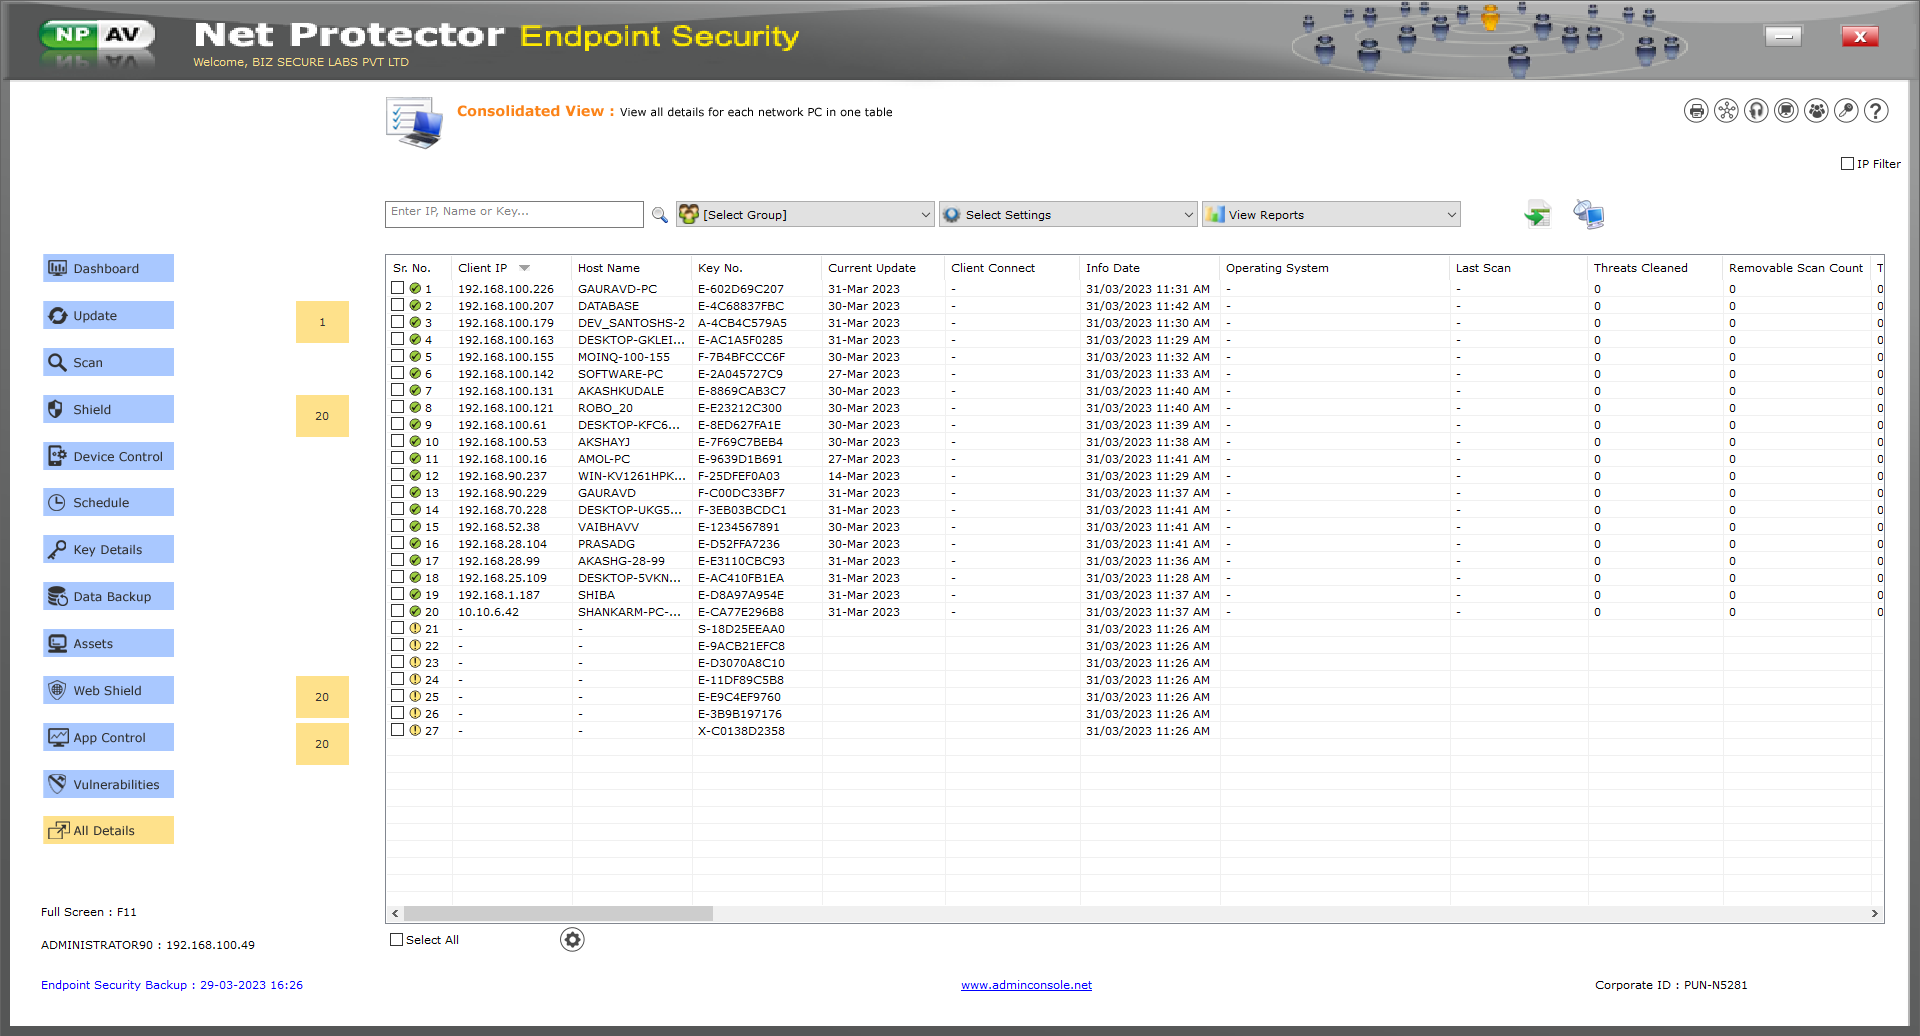Image resolution: width=1920 pixels, height=1036 pixels.
Task: Click the Schedule clock icon in sidebar
Action: coord(57,503)
